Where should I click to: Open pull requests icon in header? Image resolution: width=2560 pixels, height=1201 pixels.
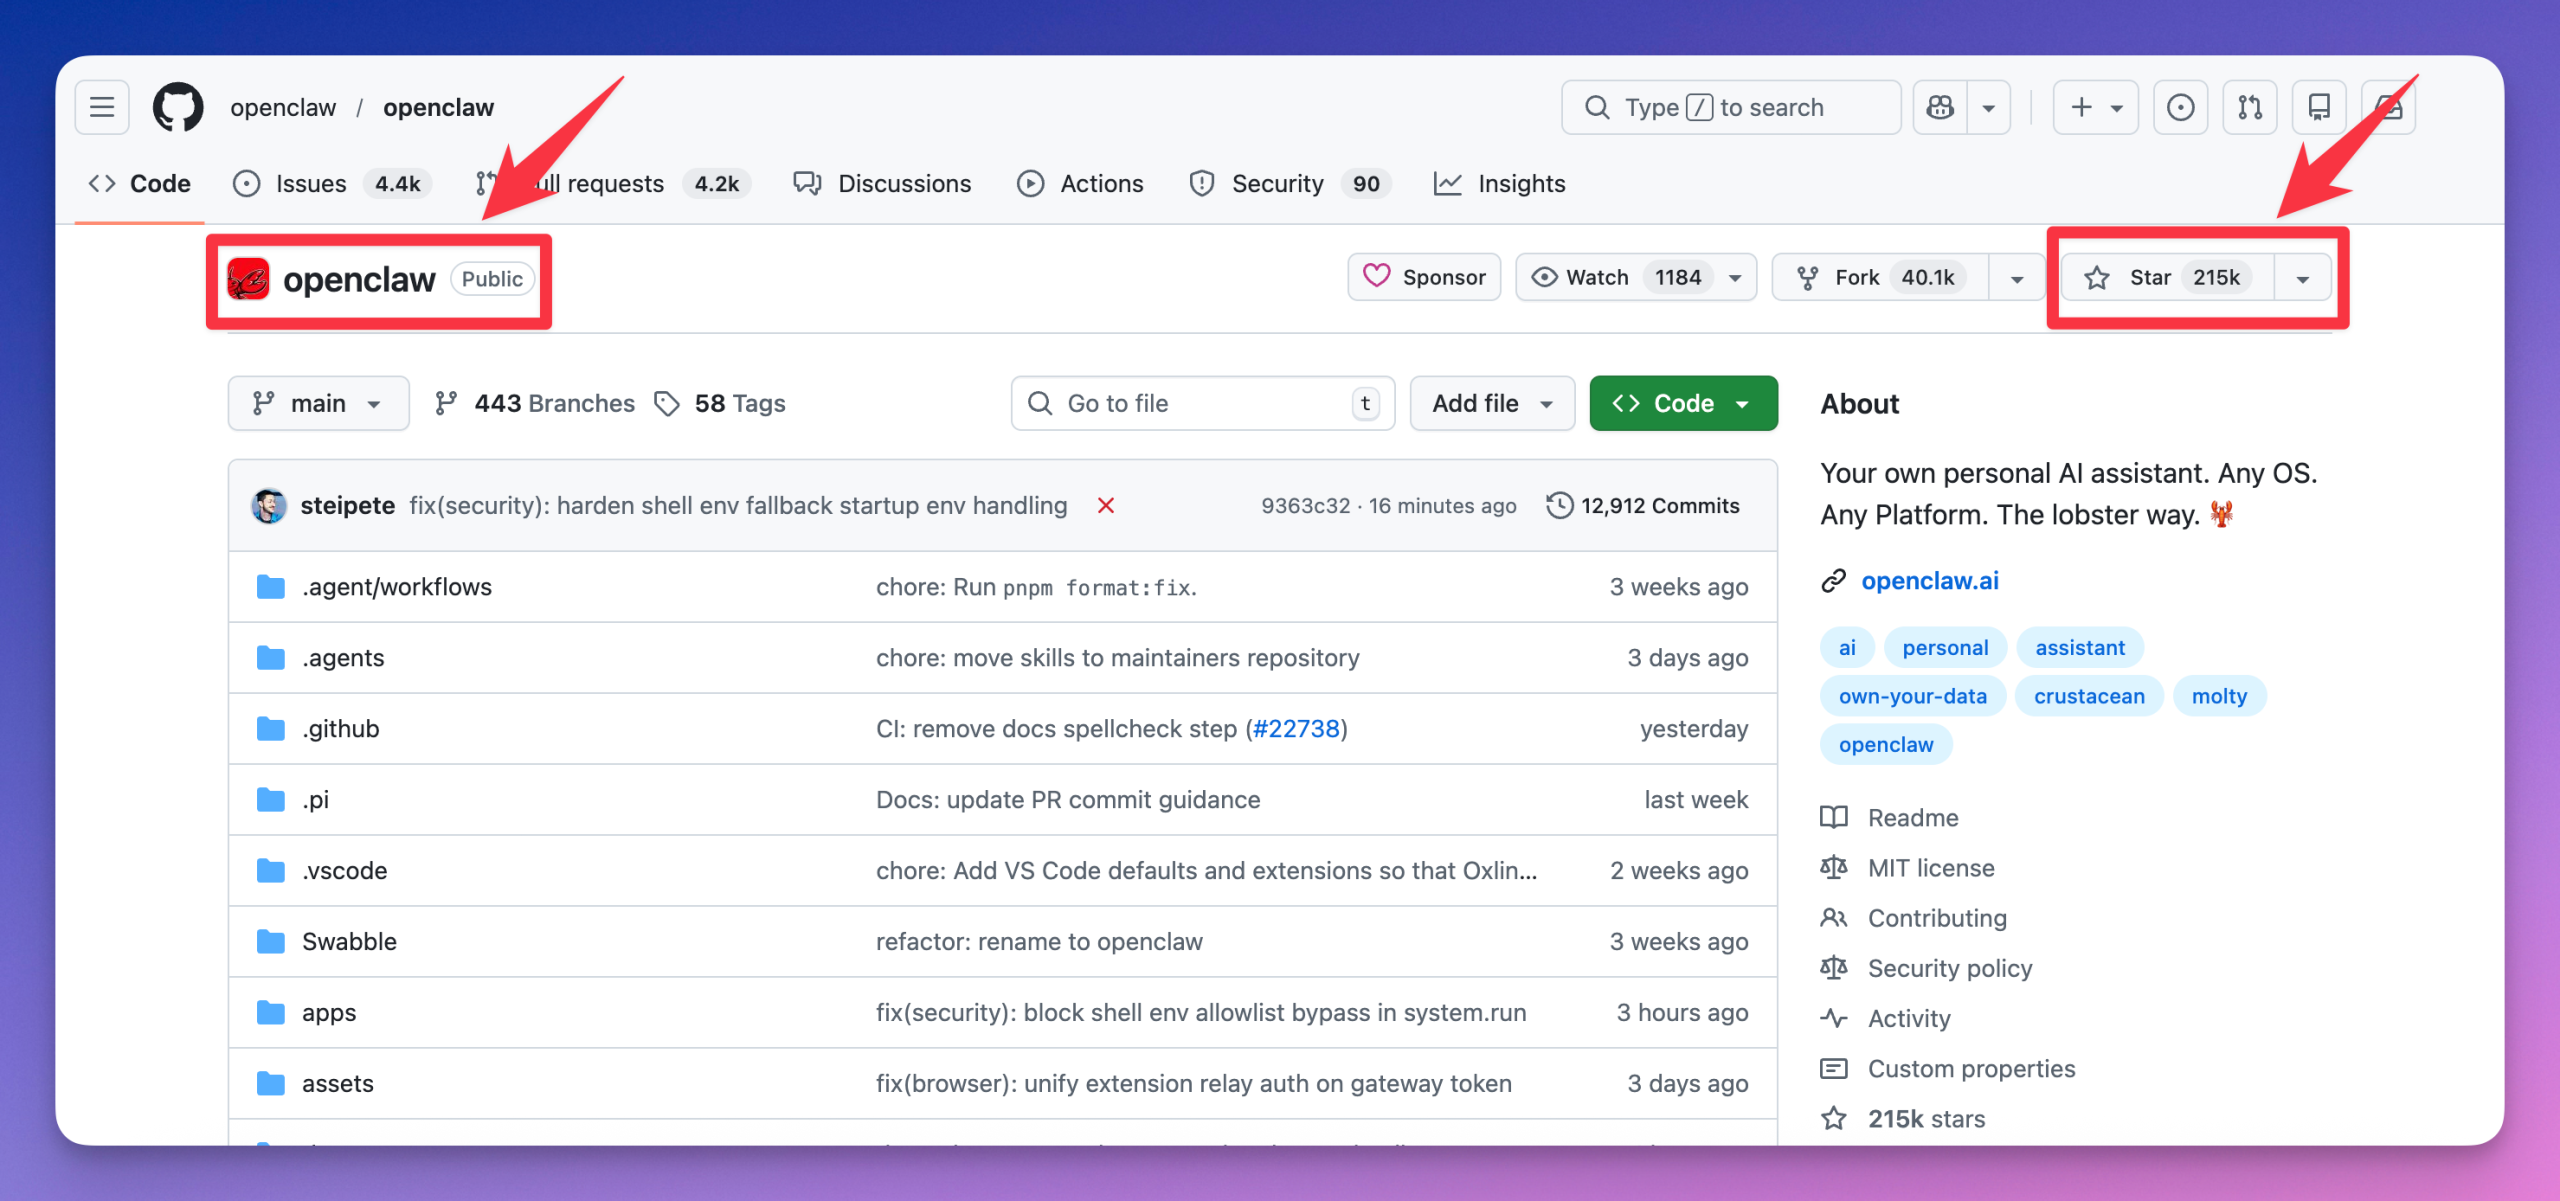(2250, 107)
